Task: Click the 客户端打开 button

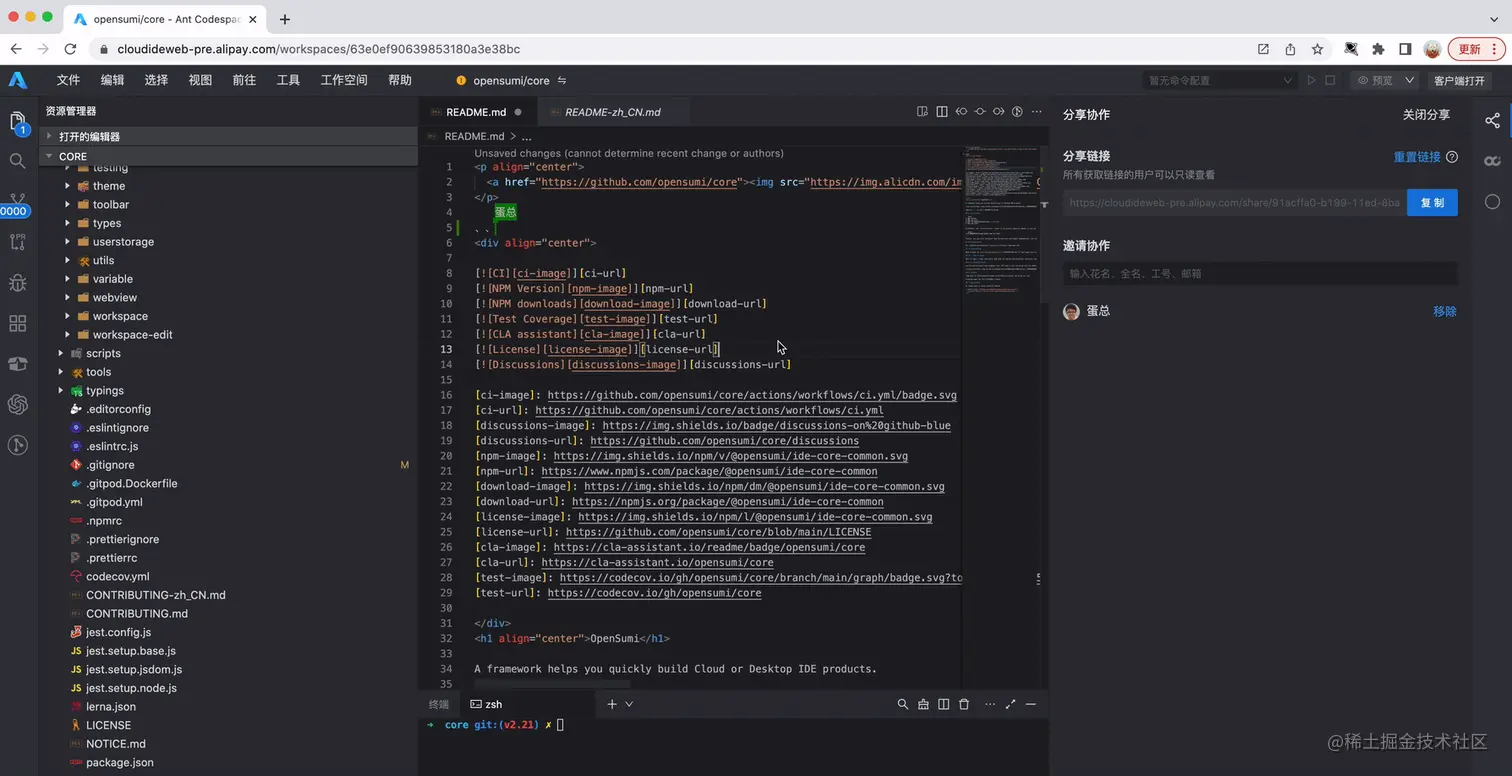Action: pyautogui.click(x=1459, y=81)
